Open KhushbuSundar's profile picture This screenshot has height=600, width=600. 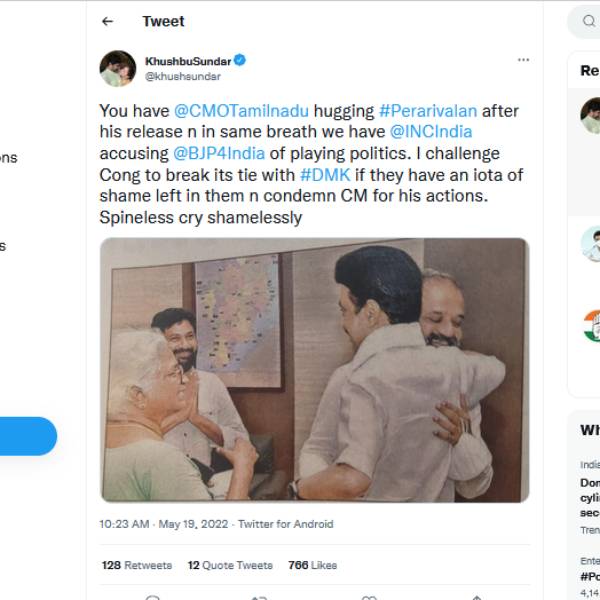[x=118, y=68]
